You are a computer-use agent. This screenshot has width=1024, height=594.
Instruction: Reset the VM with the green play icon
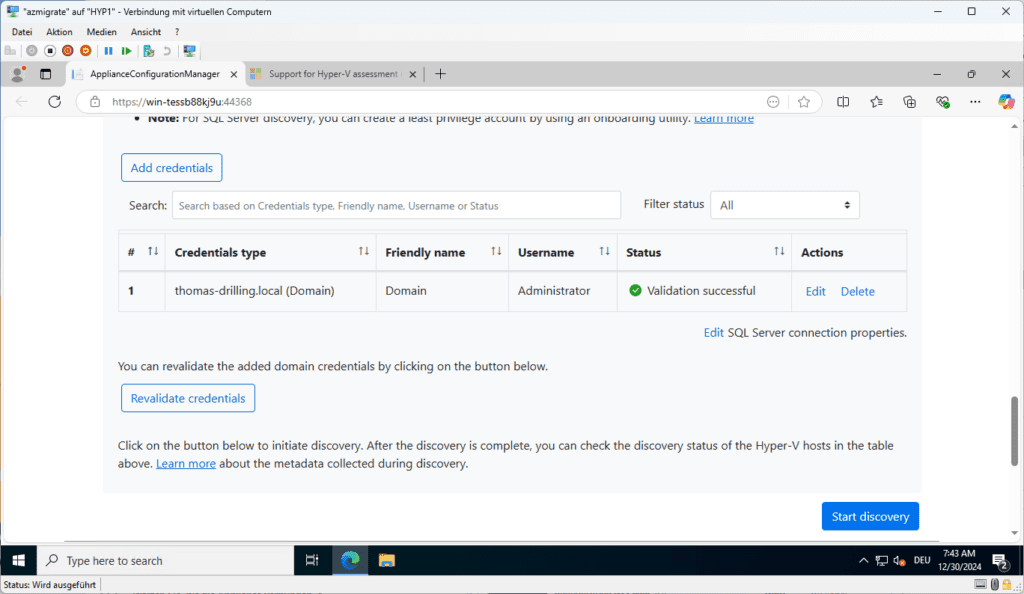click(127, 51)
